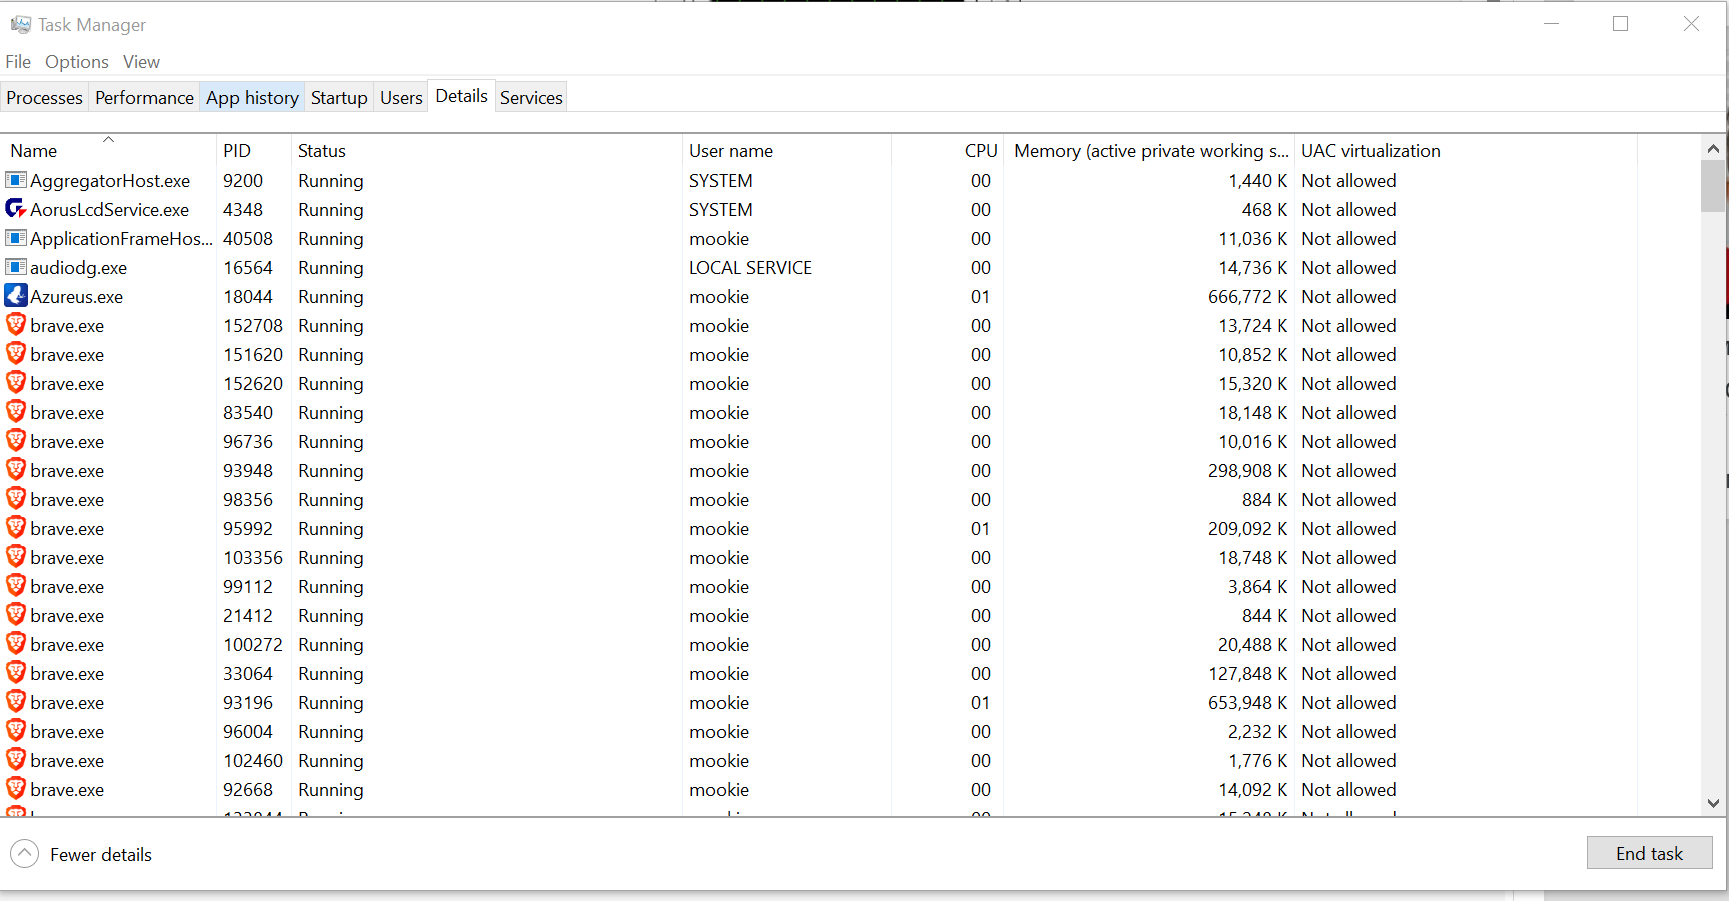Sort by the Status column header

[x=486, y=150]
